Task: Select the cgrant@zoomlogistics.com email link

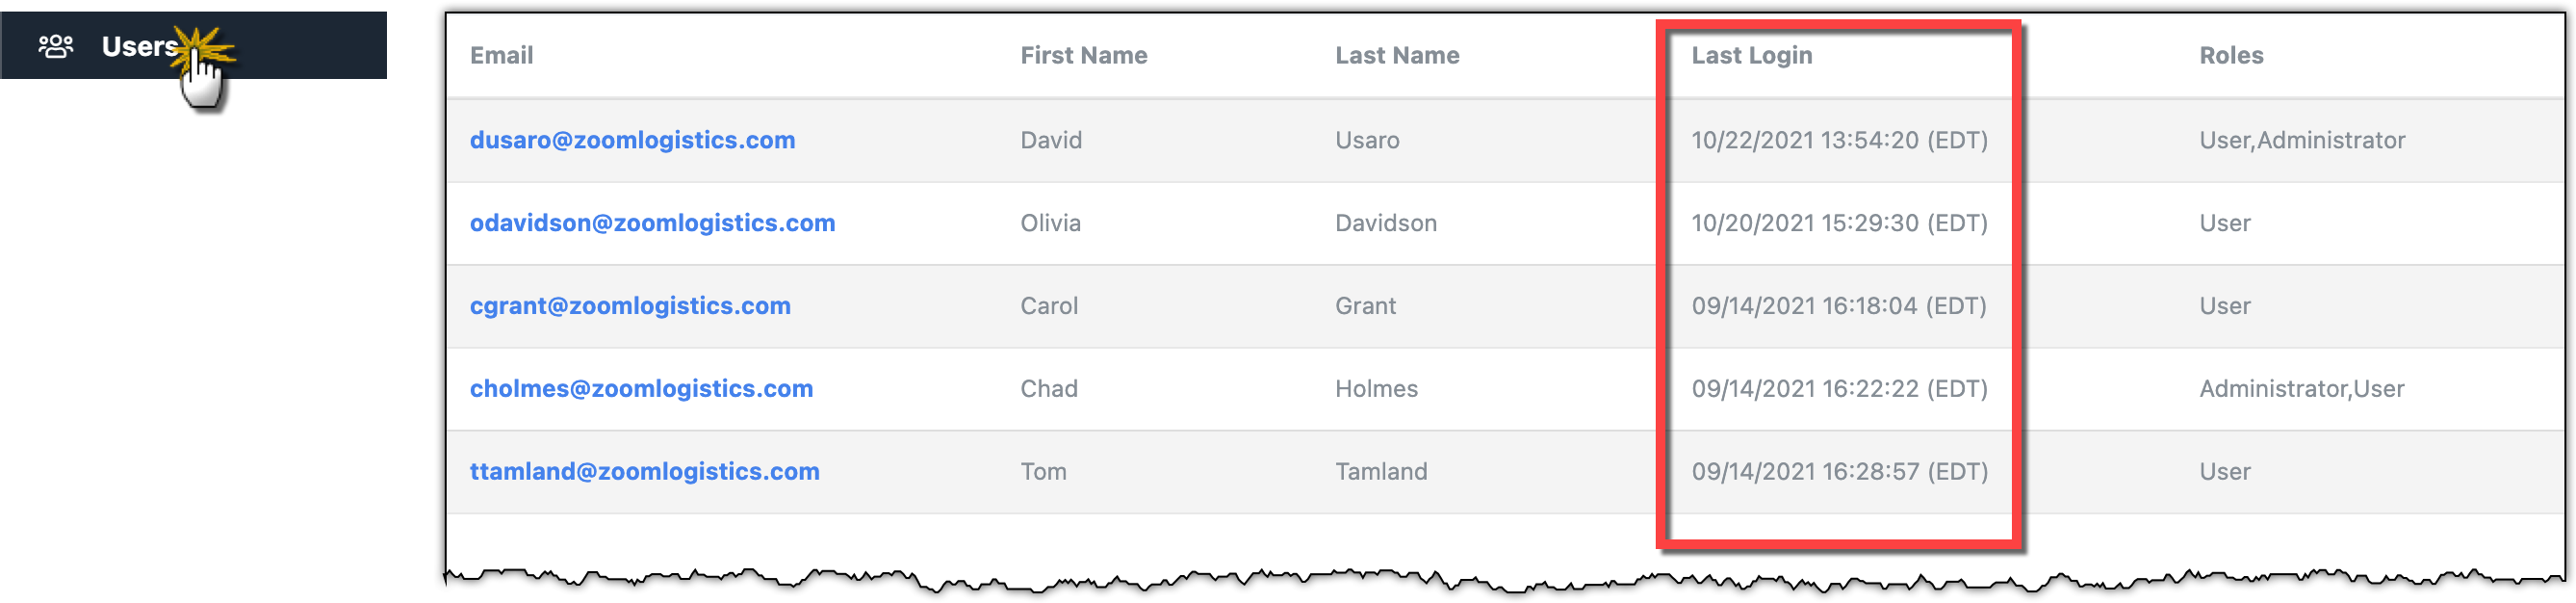Action: pos(630,306)
